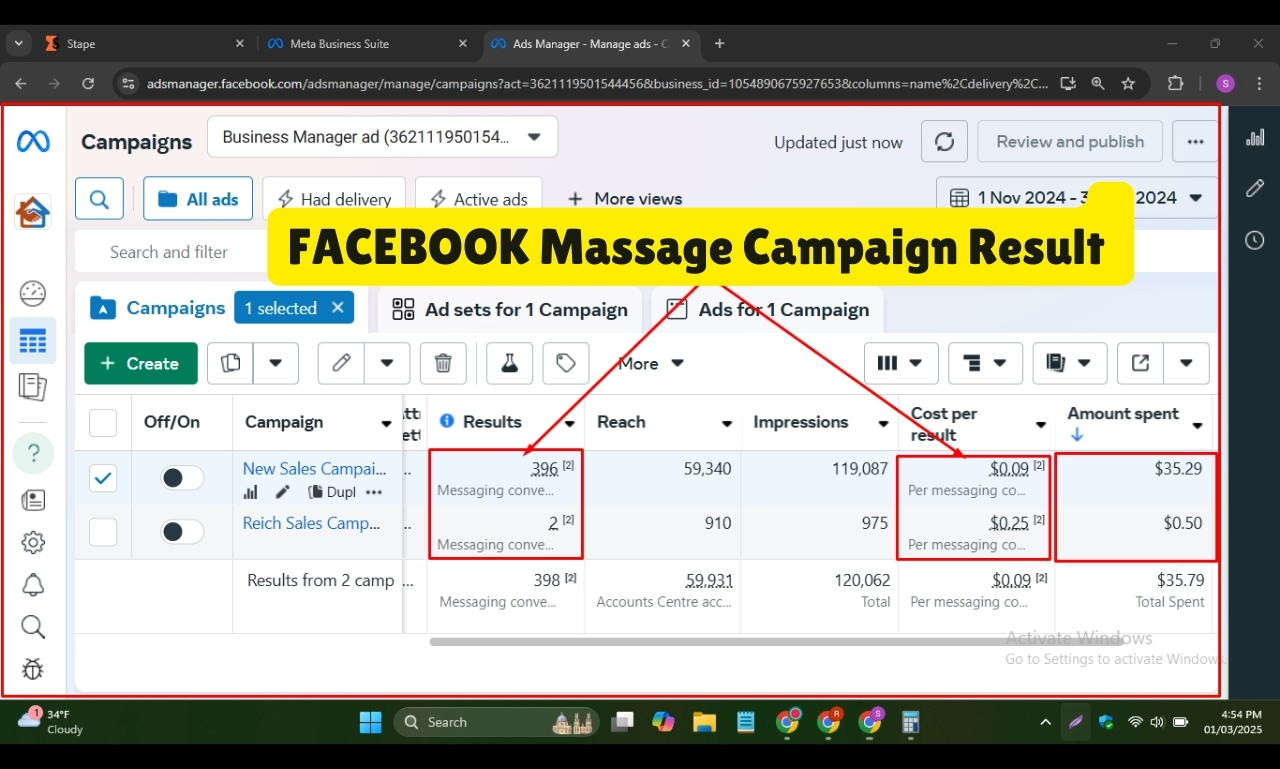1280x769 pixels.
Task: Open the three-dot menu under New Sales Campaign
Action: [374, 492]
